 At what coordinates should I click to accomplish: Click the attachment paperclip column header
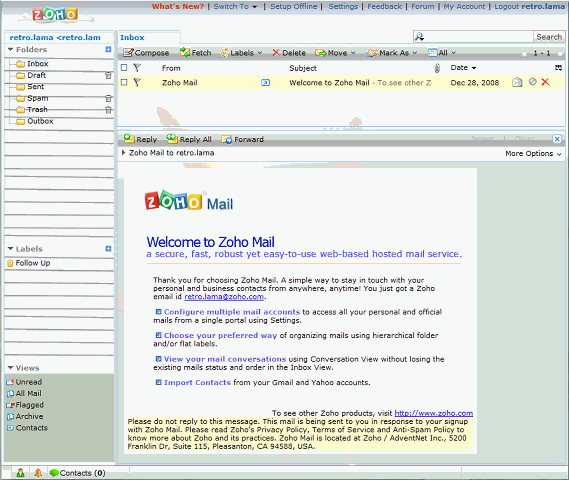tap(437, 68)
